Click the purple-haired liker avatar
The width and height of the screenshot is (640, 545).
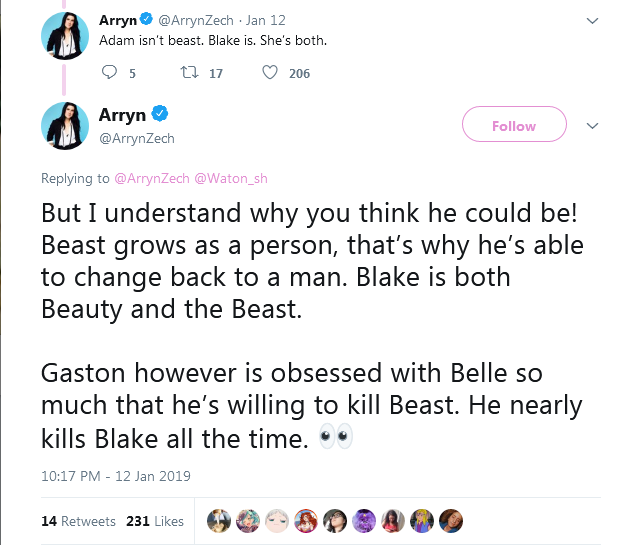pyautogui.click(x=364, y=521)
